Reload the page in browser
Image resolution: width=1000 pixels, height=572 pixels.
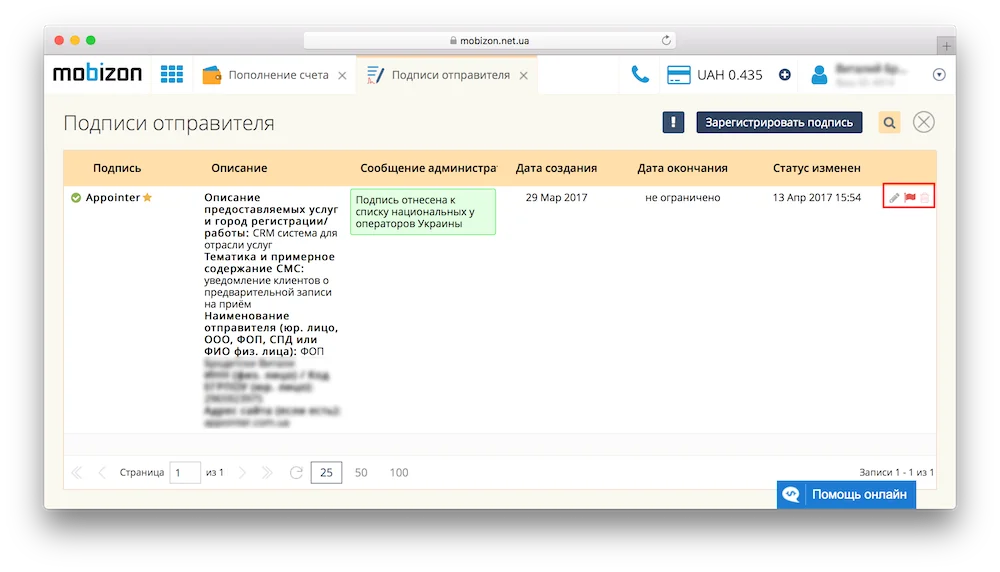(666, 40)
